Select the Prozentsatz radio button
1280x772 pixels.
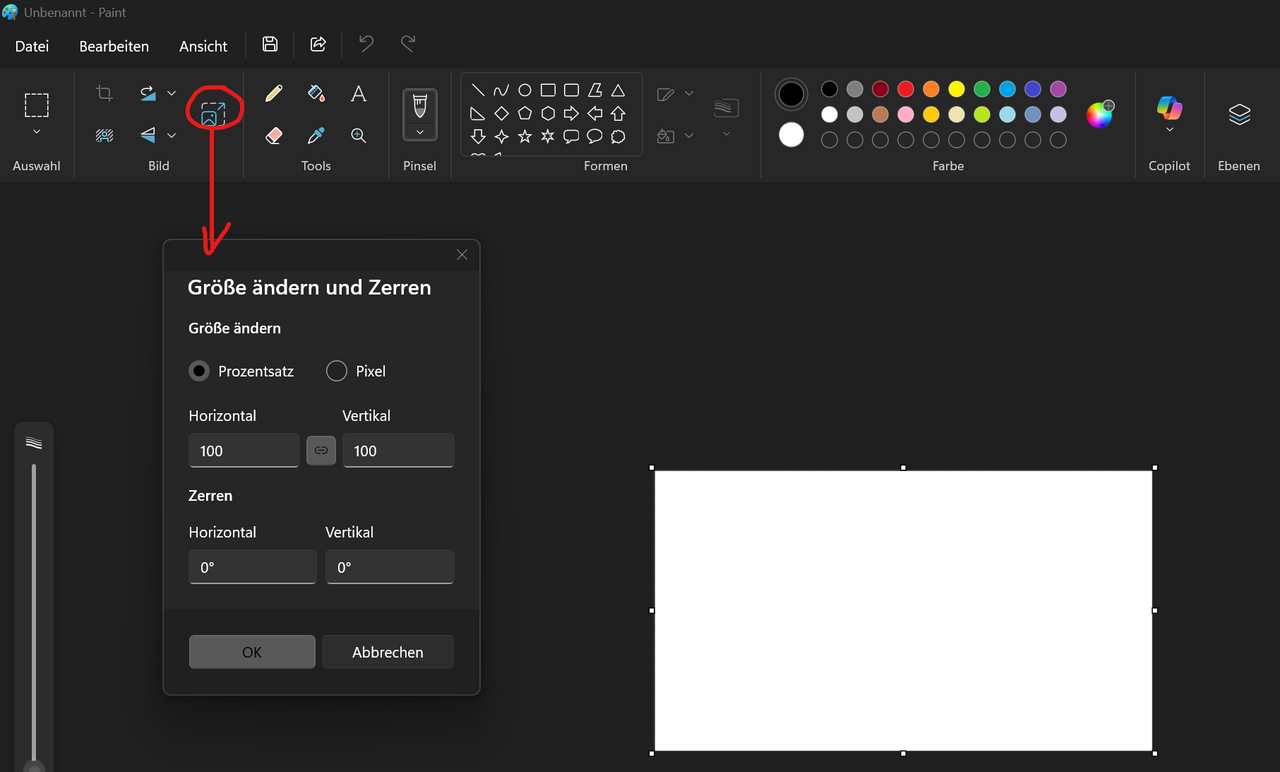point(199,371)
